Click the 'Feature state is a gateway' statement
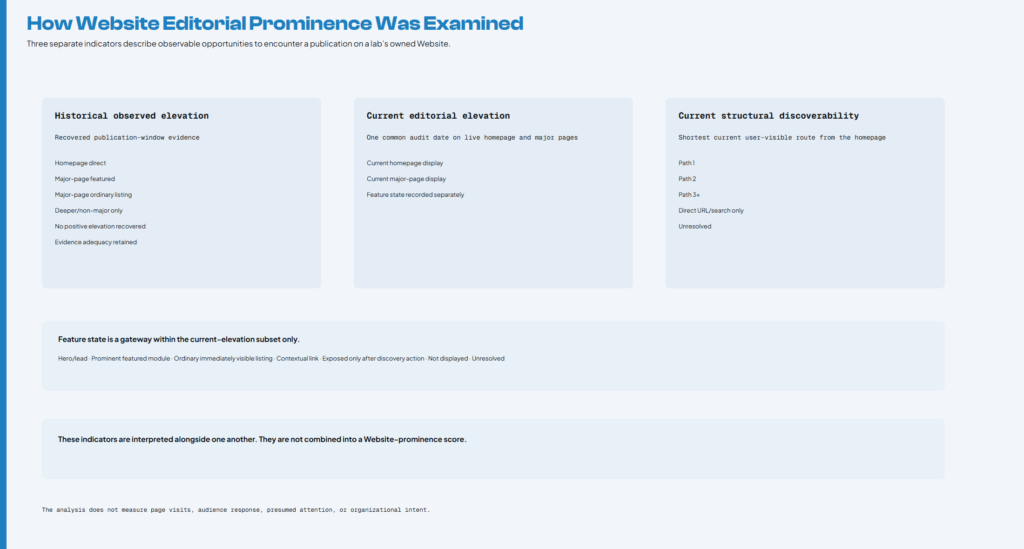Image resolution: width=1024 pixels, height=549 pixels. 179,339
